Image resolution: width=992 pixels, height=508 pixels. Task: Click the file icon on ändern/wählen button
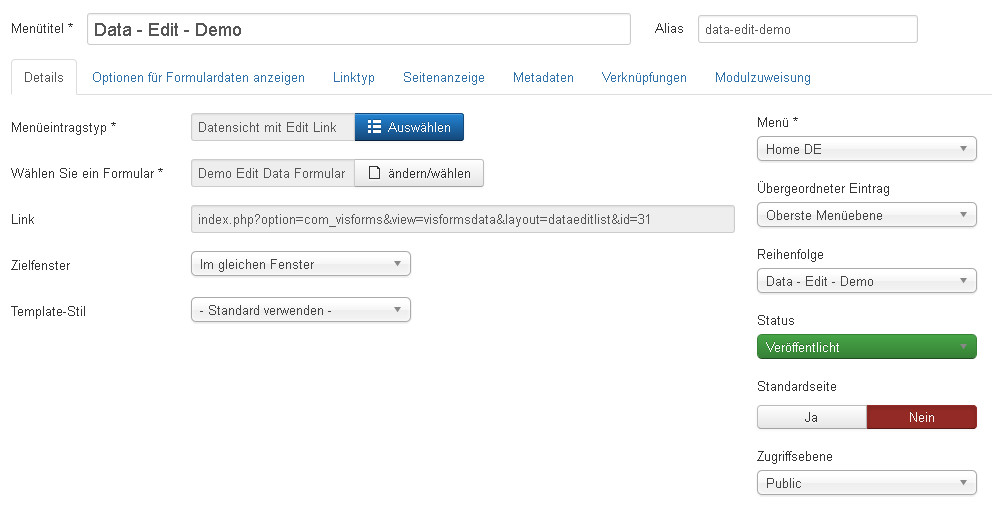[374, 173]
